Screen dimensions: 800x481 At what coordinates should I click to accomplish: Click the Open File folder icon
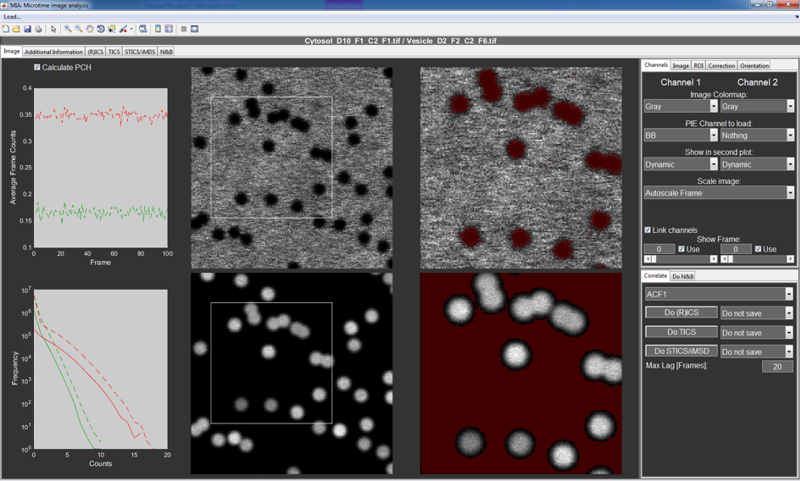point(17,29)
